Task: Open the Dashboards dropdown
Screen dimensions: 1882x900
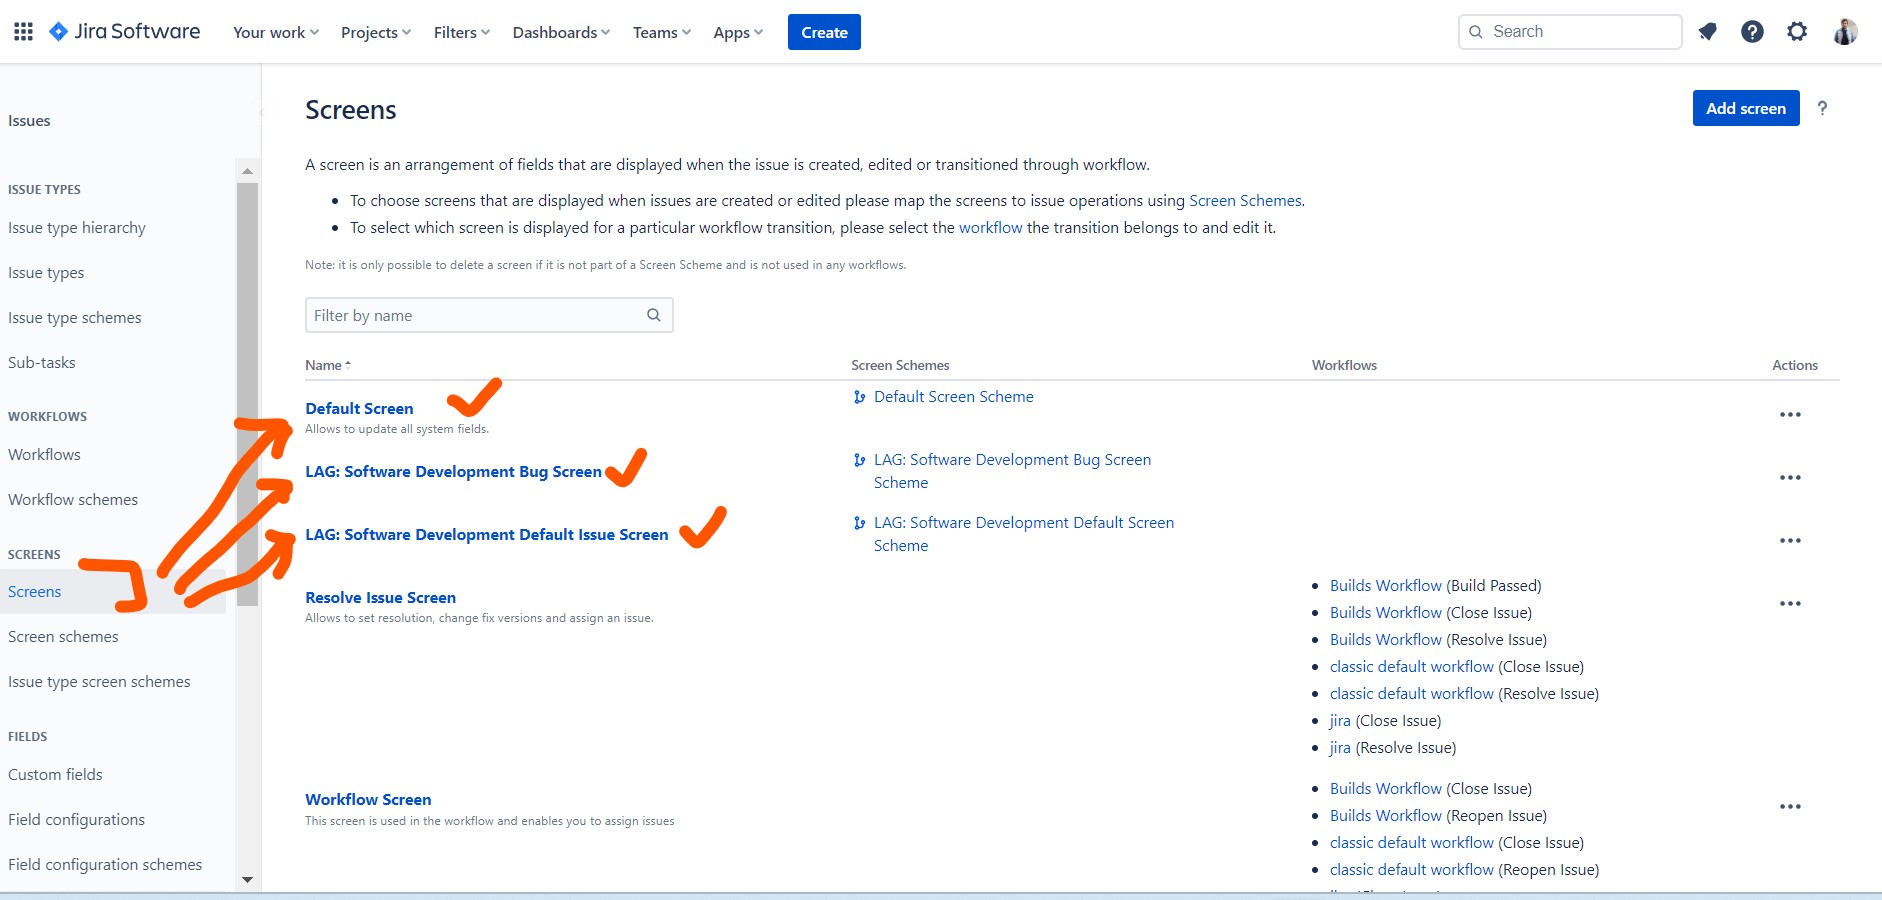Action: (561, 32)
